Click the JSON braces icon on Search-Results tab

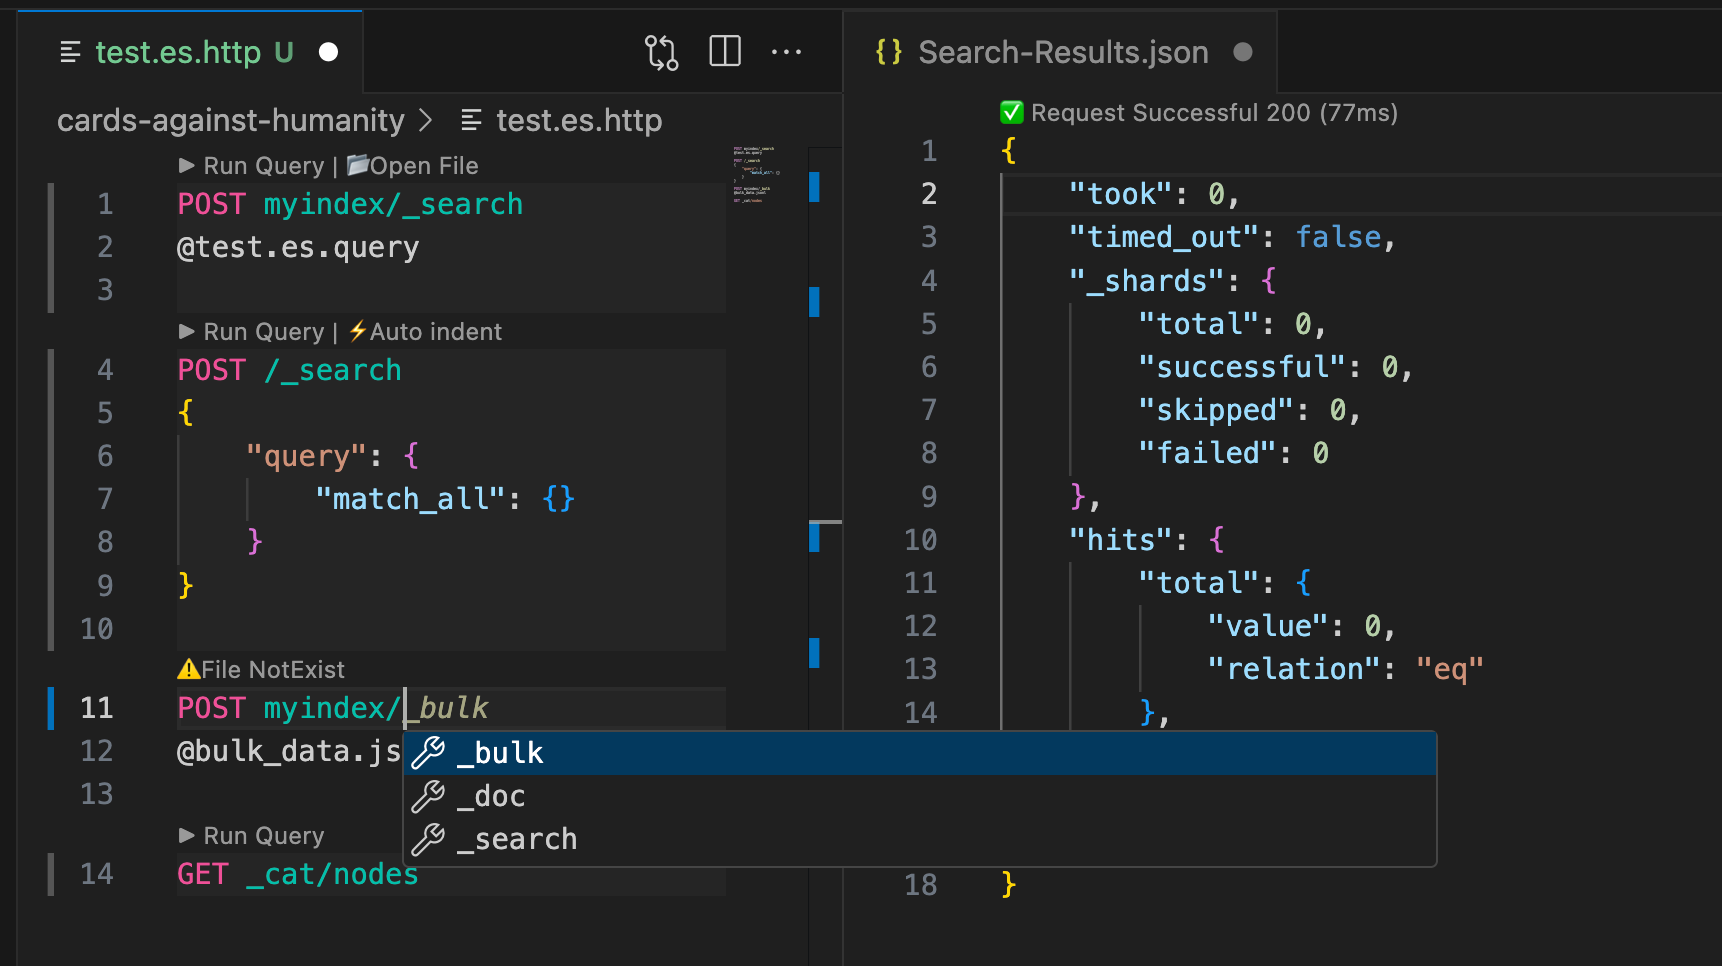pos(888,52)
